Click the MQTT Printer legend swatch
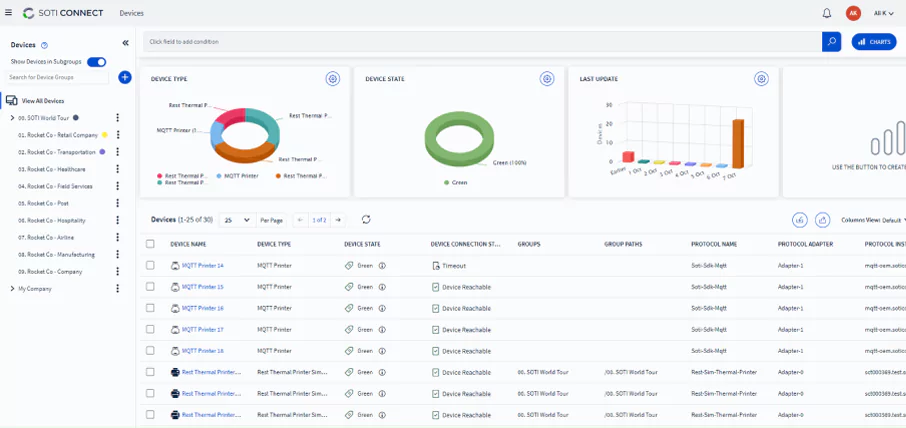This screenshot has height=428, width=906. click(220, 176)
